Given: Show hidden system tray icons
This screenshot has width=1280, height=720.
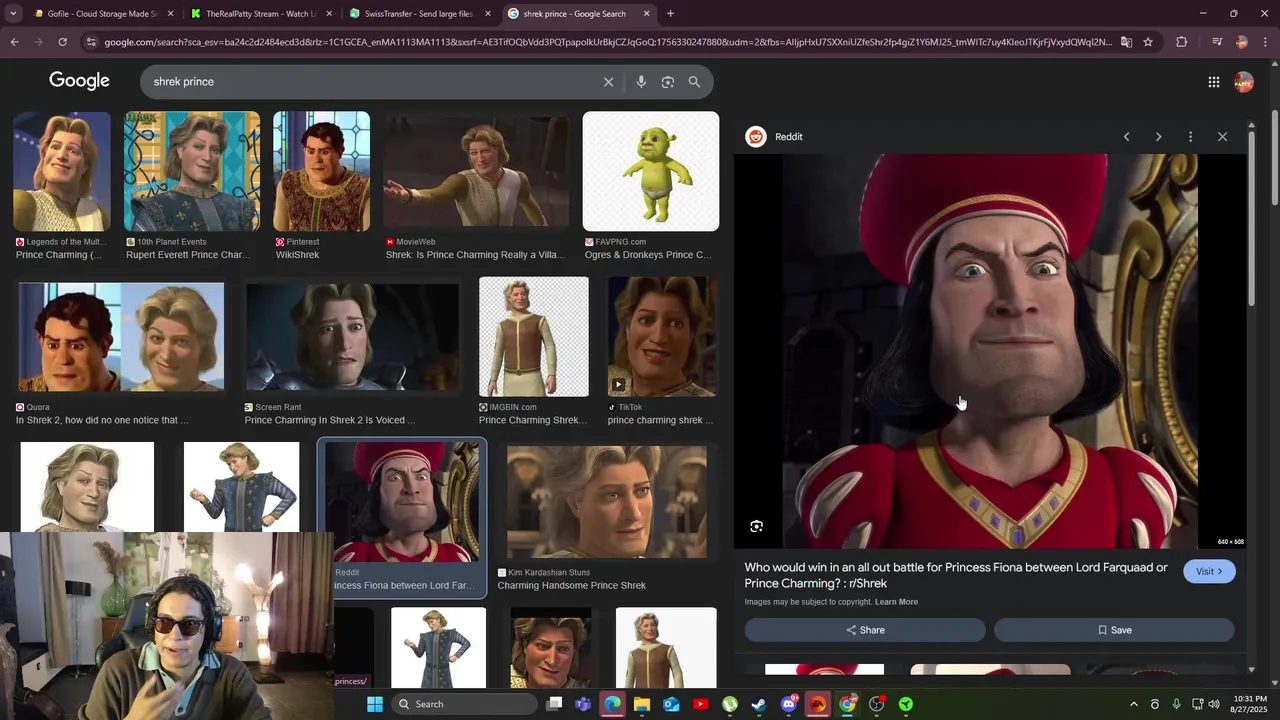Looking at the screenshot, I should pos(1133,704).
